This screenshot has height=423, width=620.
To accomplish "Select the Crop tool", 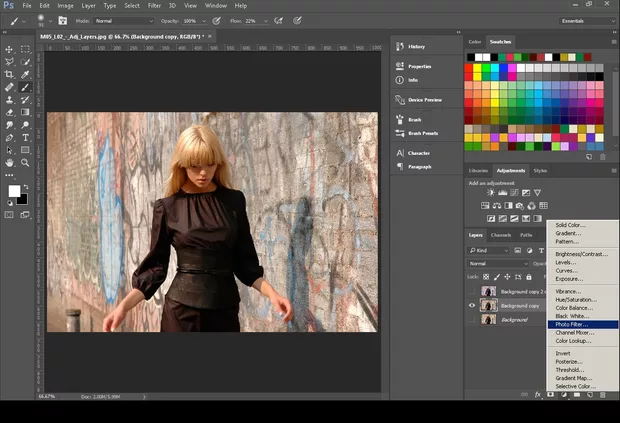I will (x=9, y=74).
